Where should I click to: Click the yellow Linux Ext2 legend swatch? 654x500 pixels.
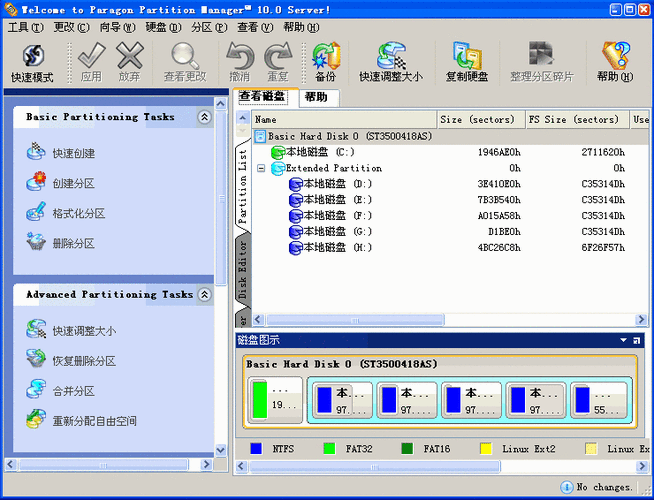click(x=486, y=449)
